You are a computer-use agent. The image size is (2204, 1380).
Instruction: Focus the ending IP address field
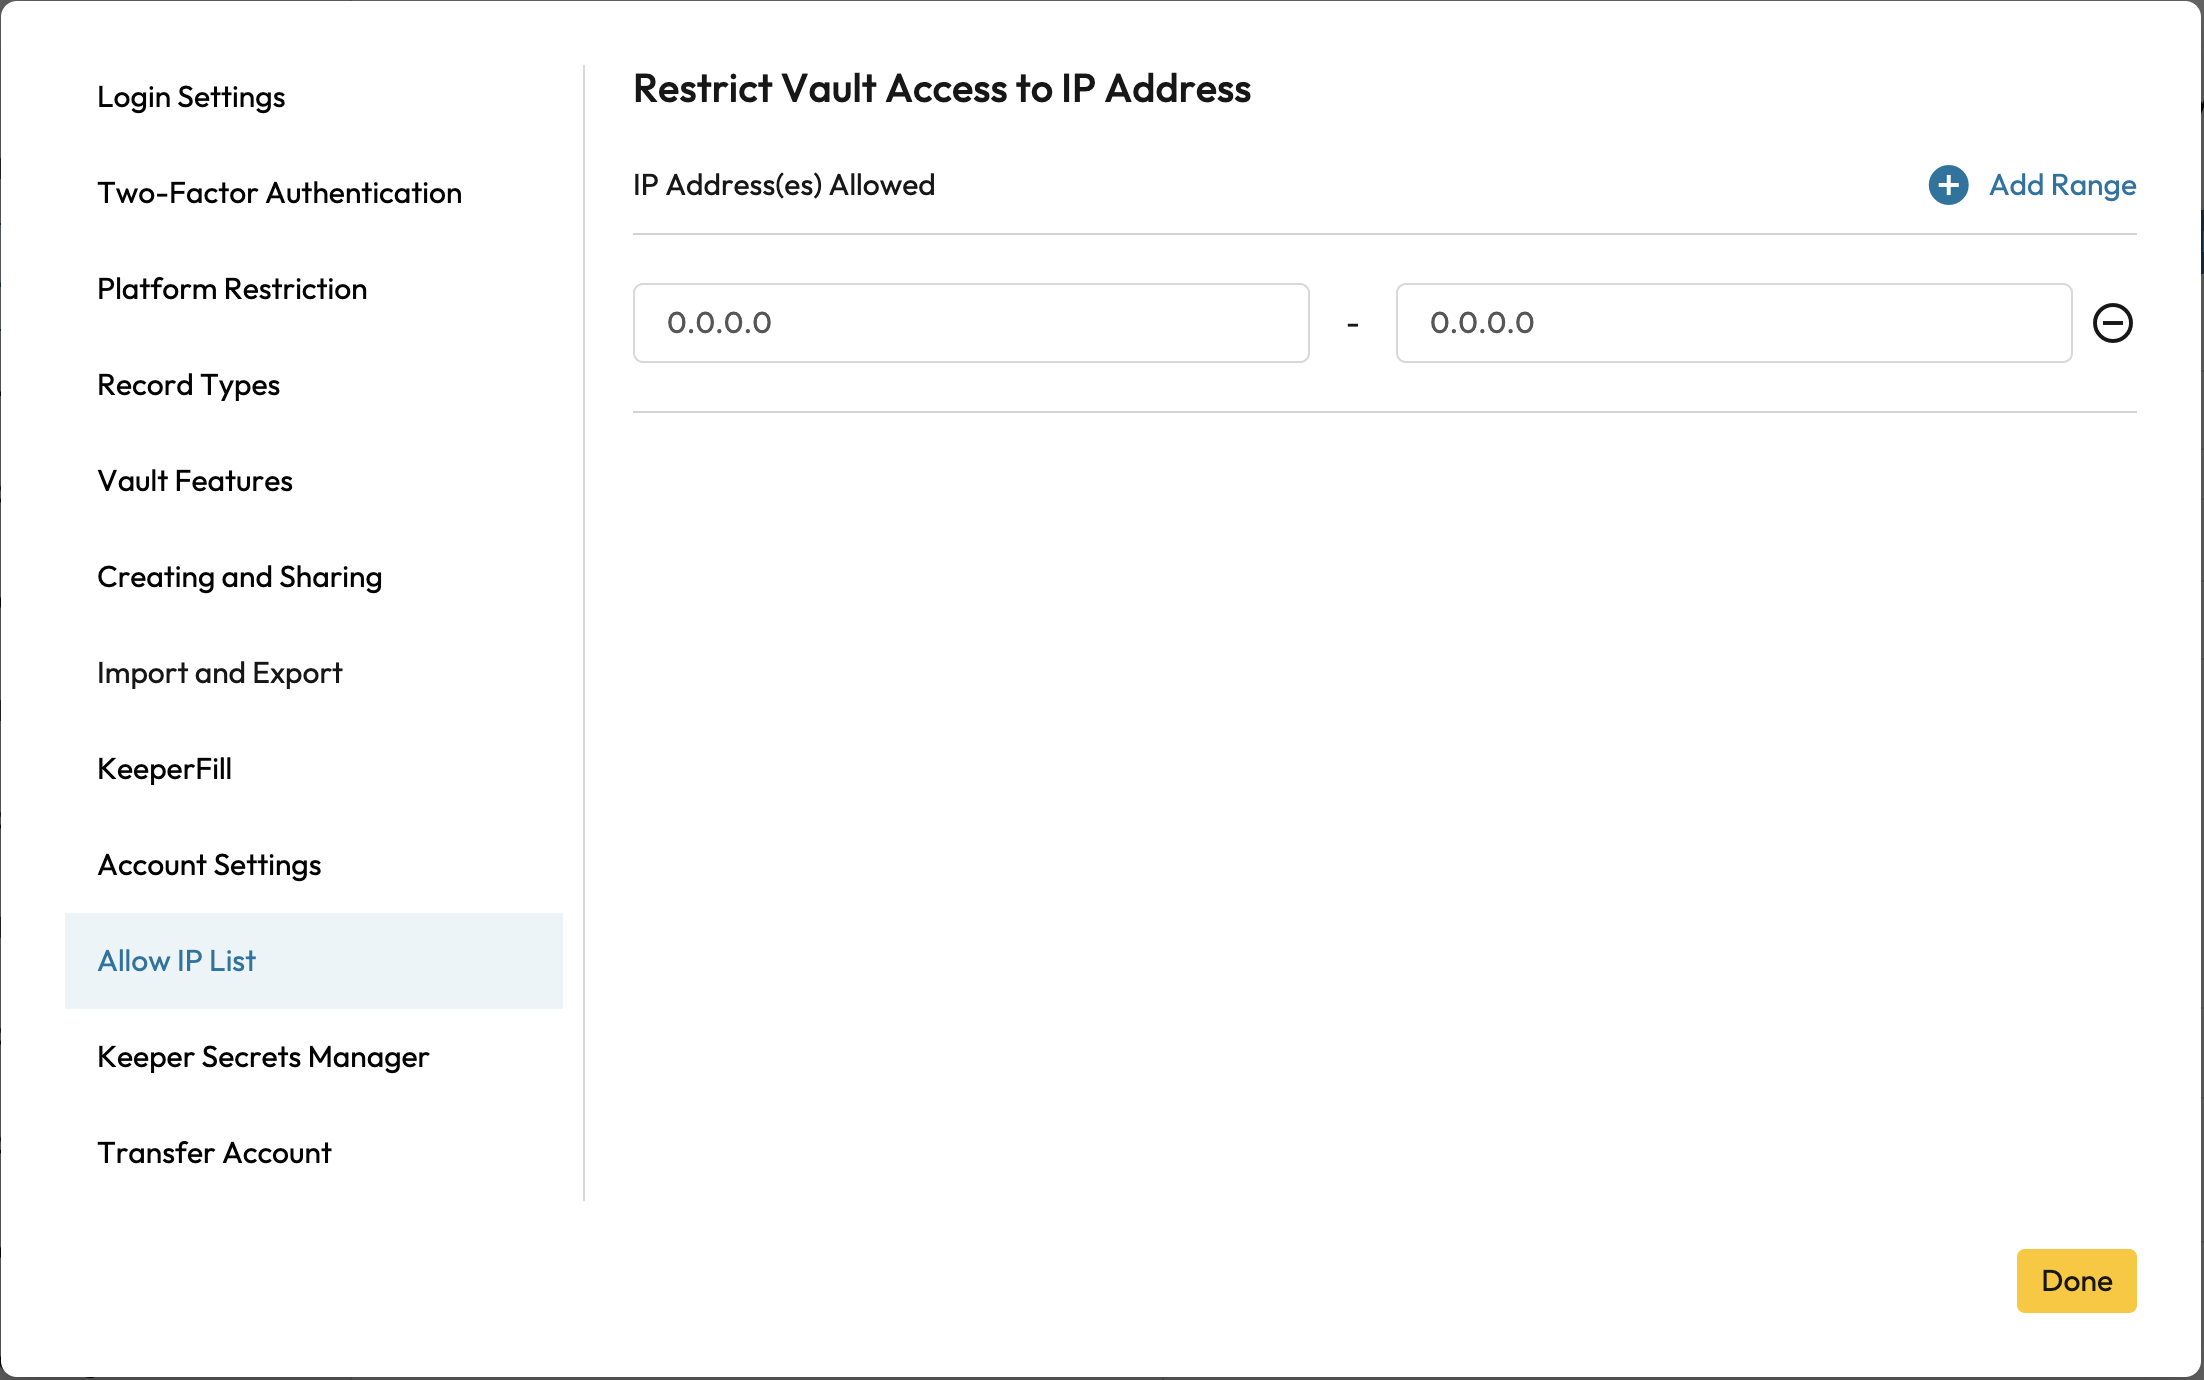coord(1733,323)
